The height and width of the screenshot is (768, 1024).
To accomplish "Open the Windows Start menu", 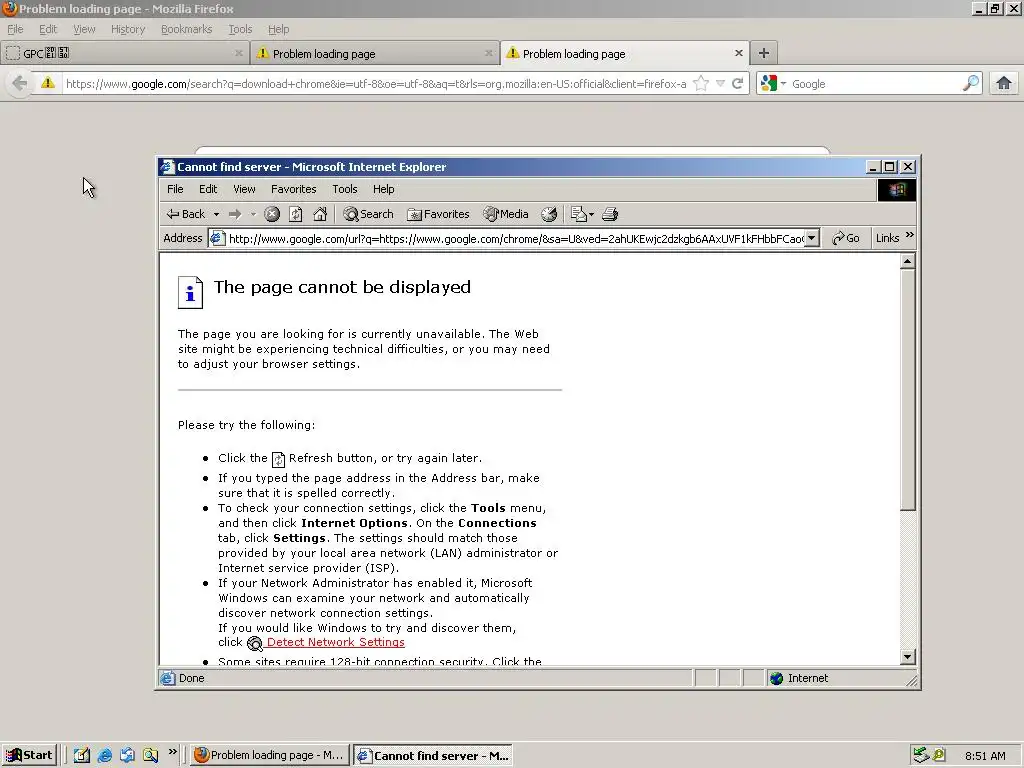I will pos(29,756).
